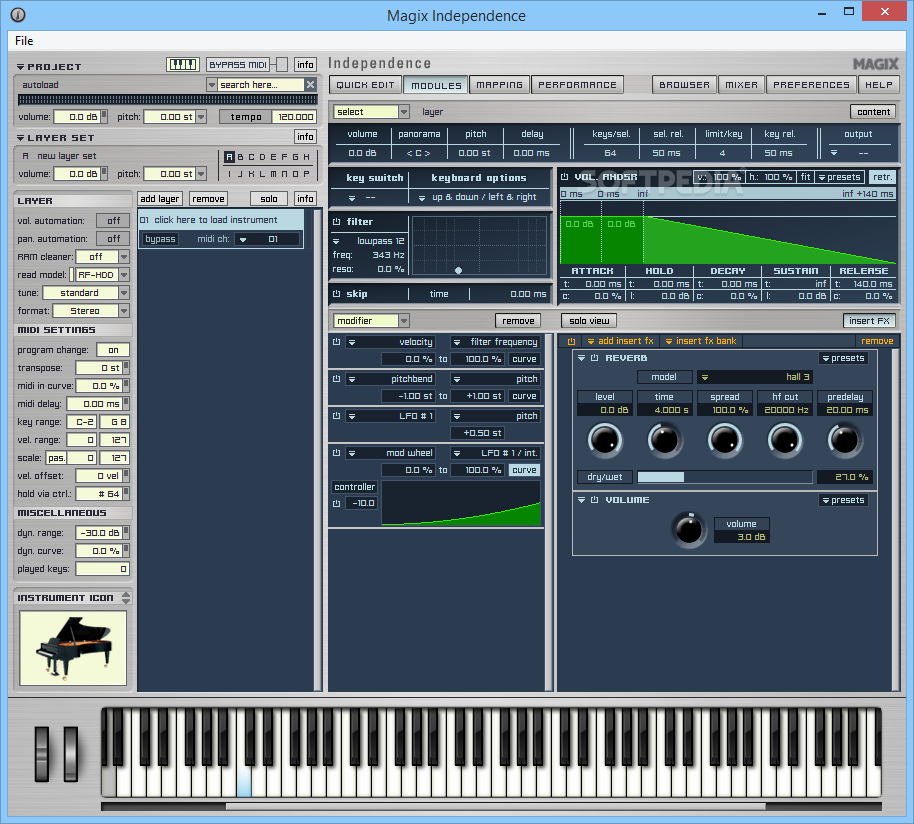The height and width of the screenshot is (824, 914).
Task: Open the File menu
Action: coord(24,41)
